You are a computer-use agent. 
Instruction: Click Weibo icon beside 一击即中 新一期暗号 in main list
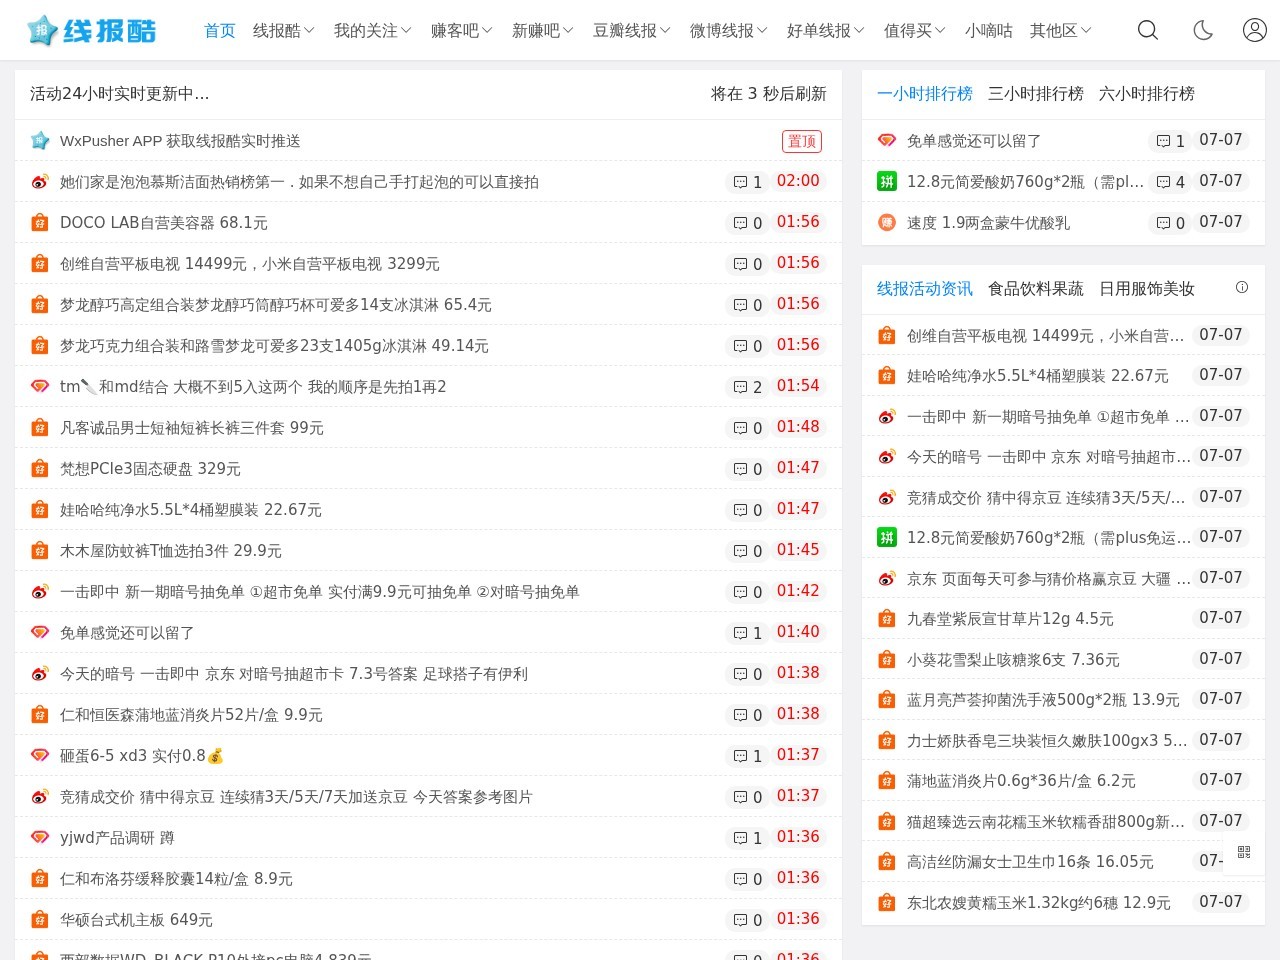[40, 592]
